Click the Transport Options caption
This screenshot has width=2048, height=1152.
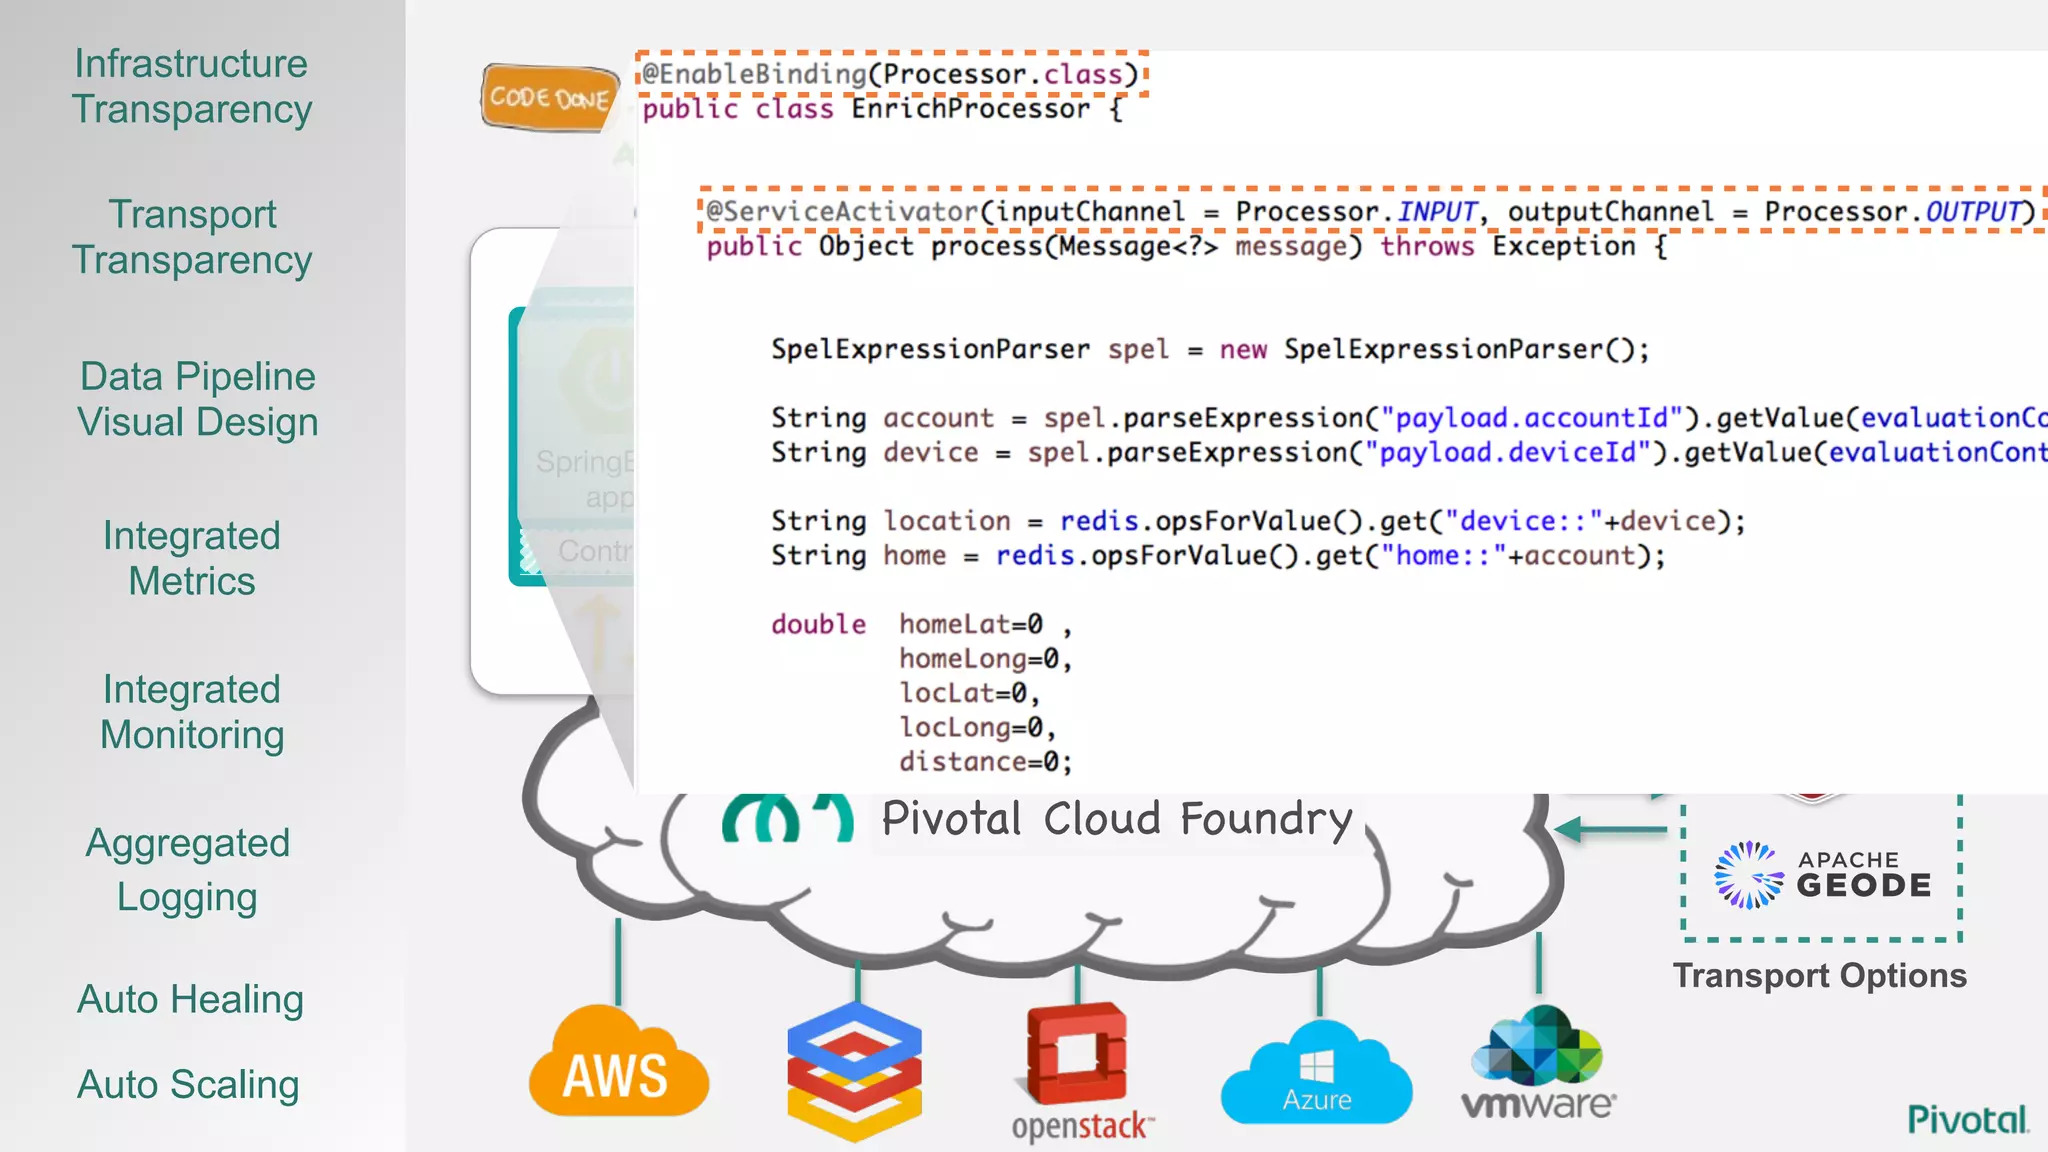1819,975
